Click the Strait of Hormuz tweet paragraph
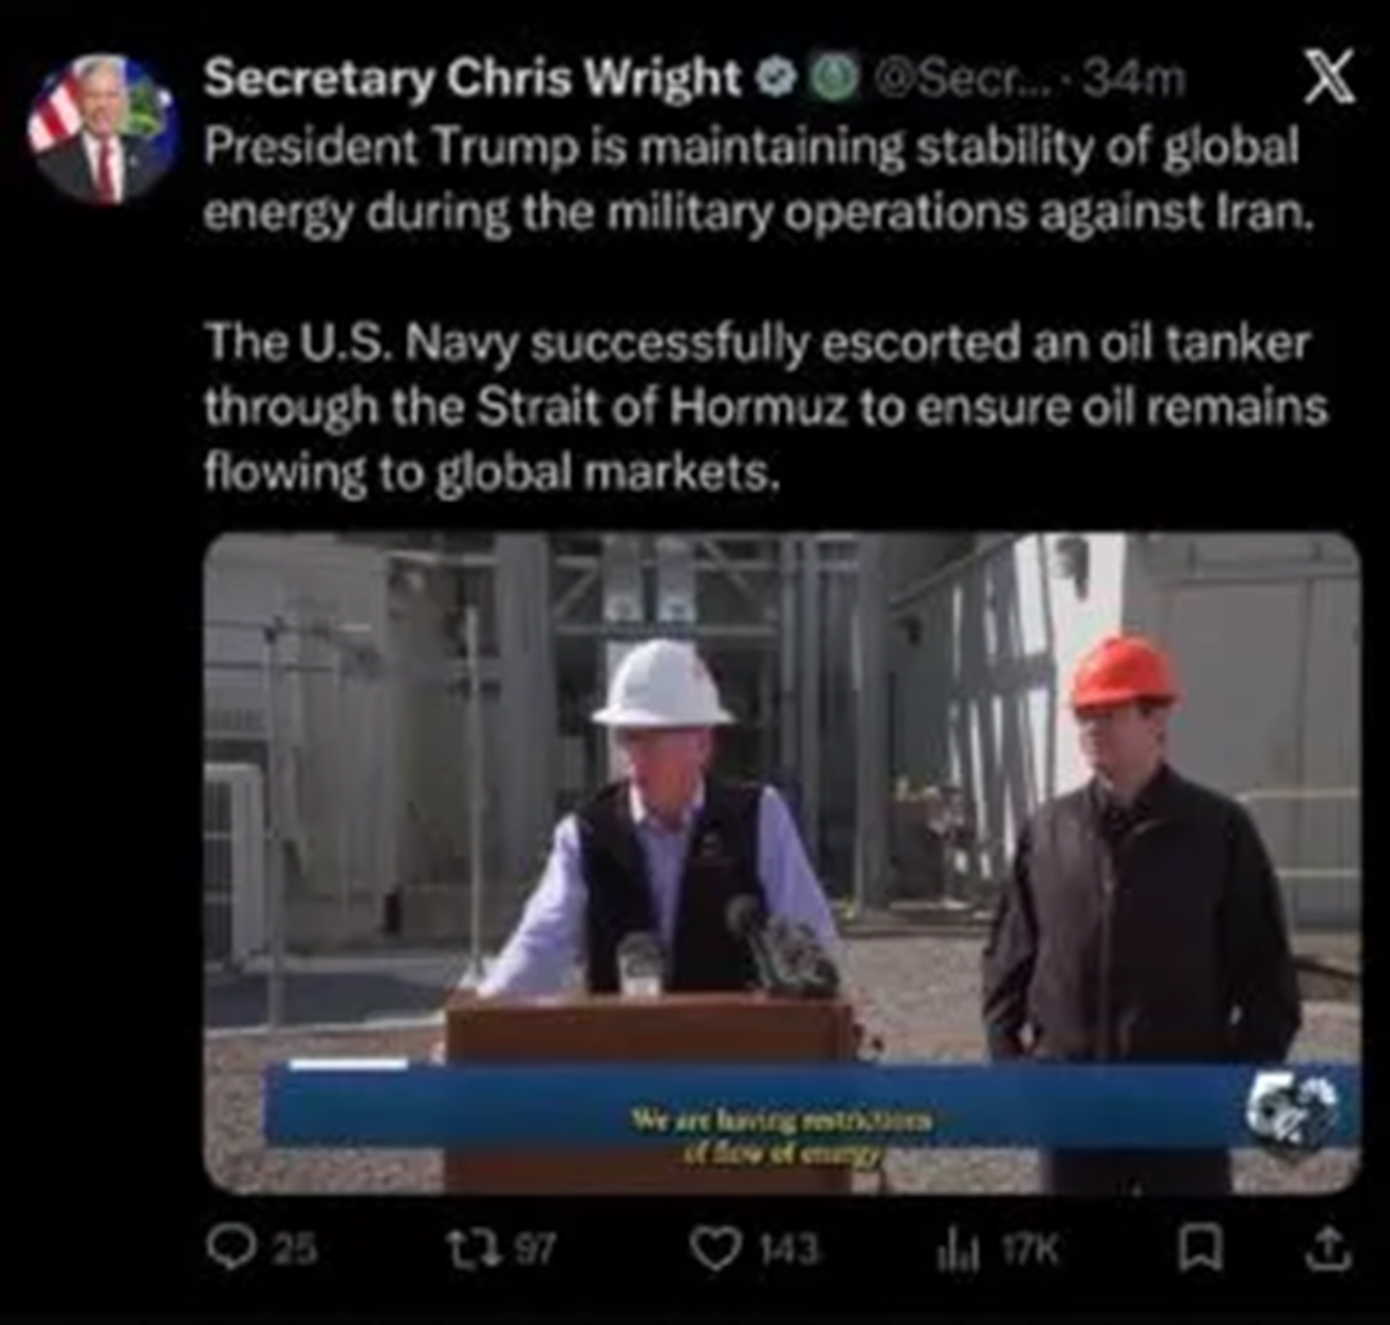Viewport: 1390px width, 1325px height. (x=766, y=407)
